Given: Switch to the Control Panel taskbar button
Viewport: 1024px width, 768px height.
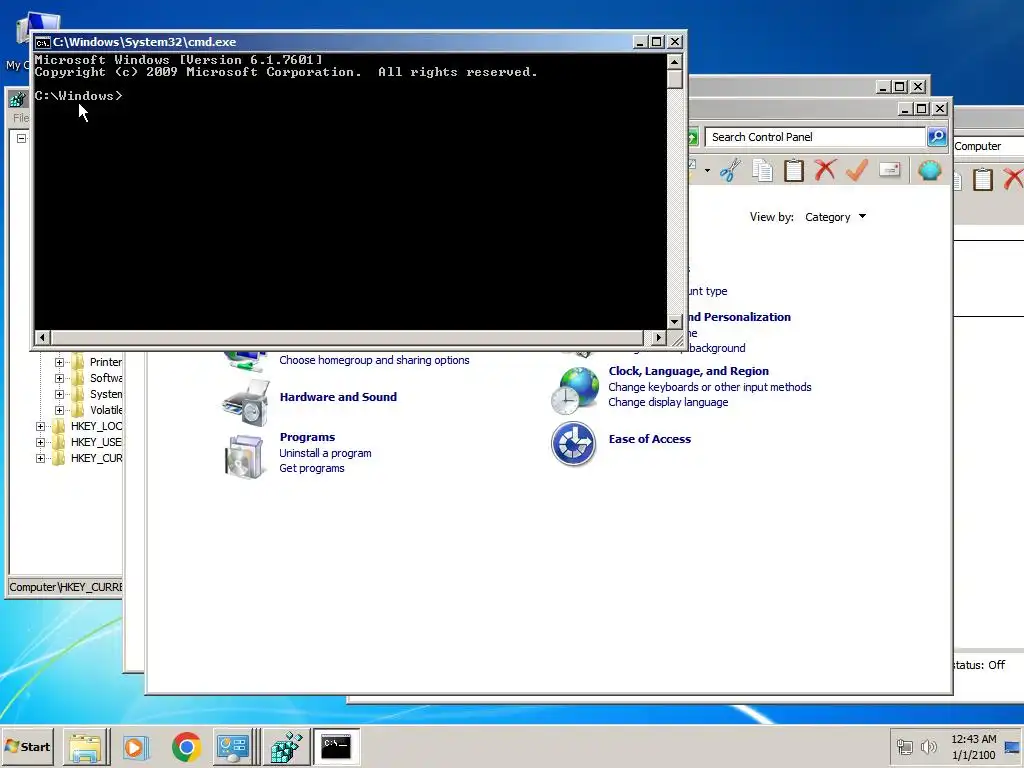Looking at the screenshot, I should point(234,747).
